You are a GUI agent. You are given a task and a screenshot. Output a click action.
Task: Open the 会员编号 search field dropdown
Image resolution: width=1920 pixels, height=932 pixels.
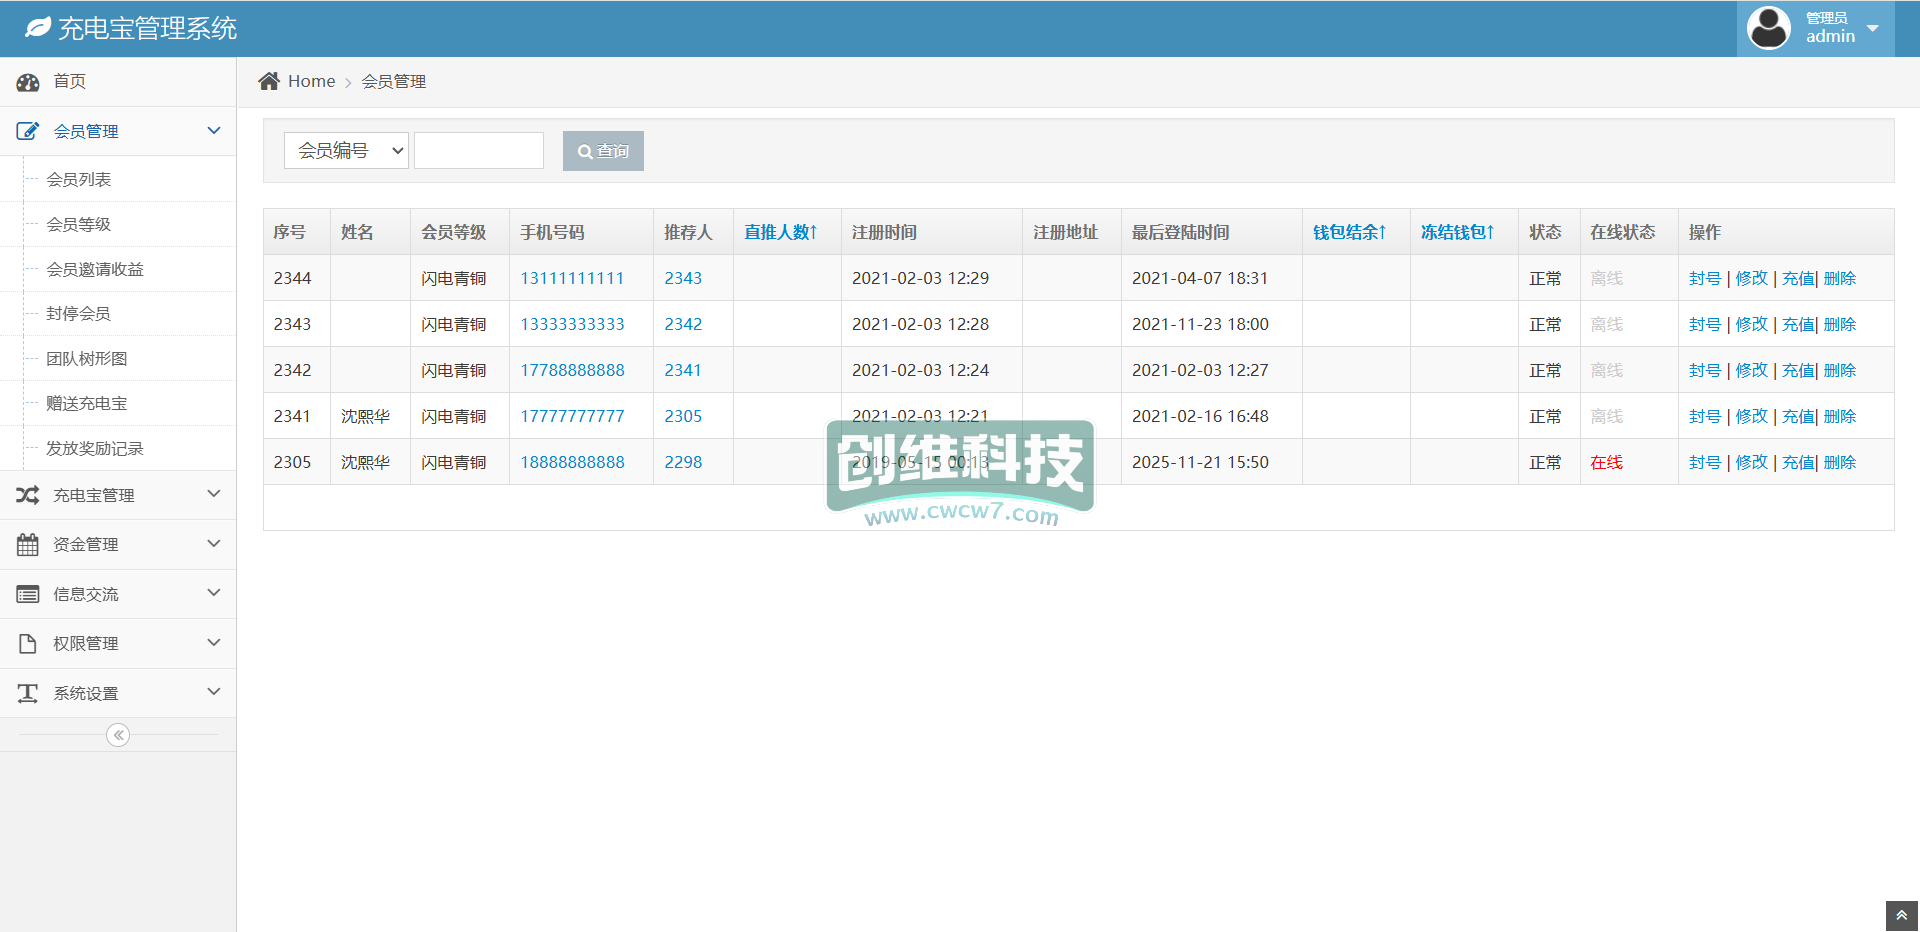coord(346,151)
